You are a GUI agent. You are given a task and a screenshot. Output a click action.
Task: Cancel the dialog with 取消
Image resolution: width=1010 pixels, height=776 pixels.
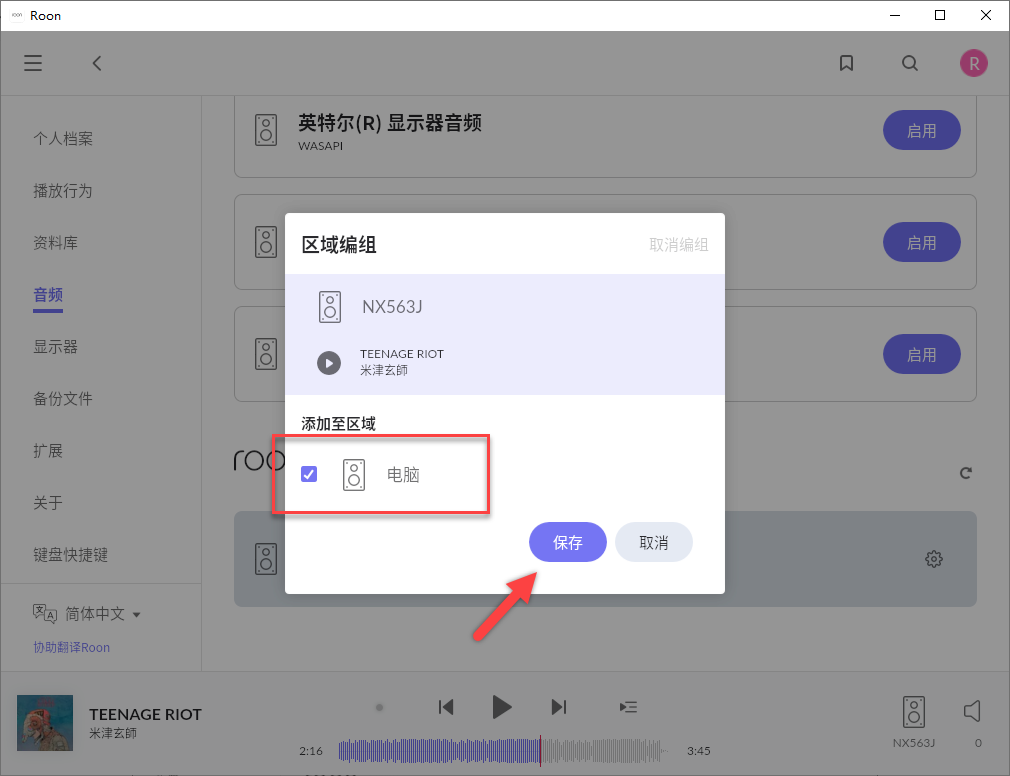(653, 542)
